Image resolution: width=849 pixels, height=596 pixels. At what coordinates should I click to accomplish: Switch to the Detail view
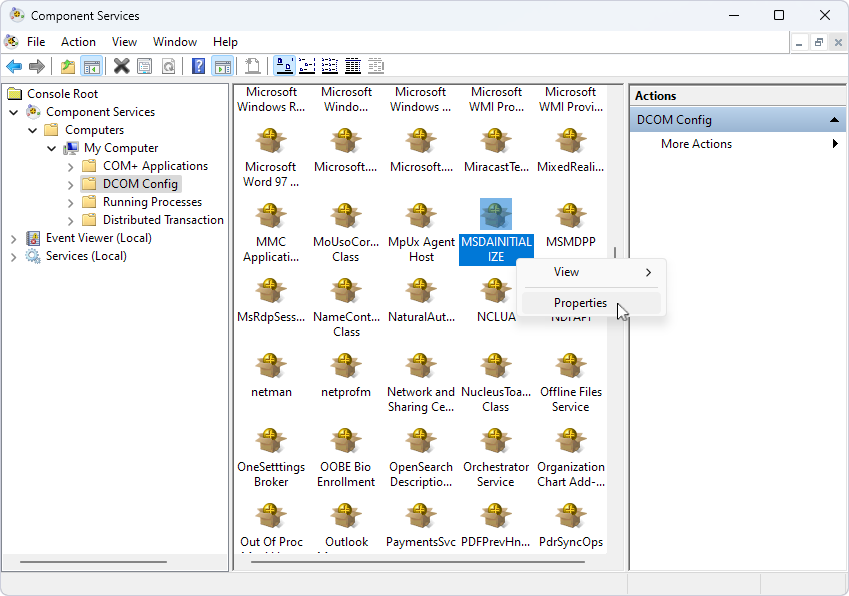(353, 67)
